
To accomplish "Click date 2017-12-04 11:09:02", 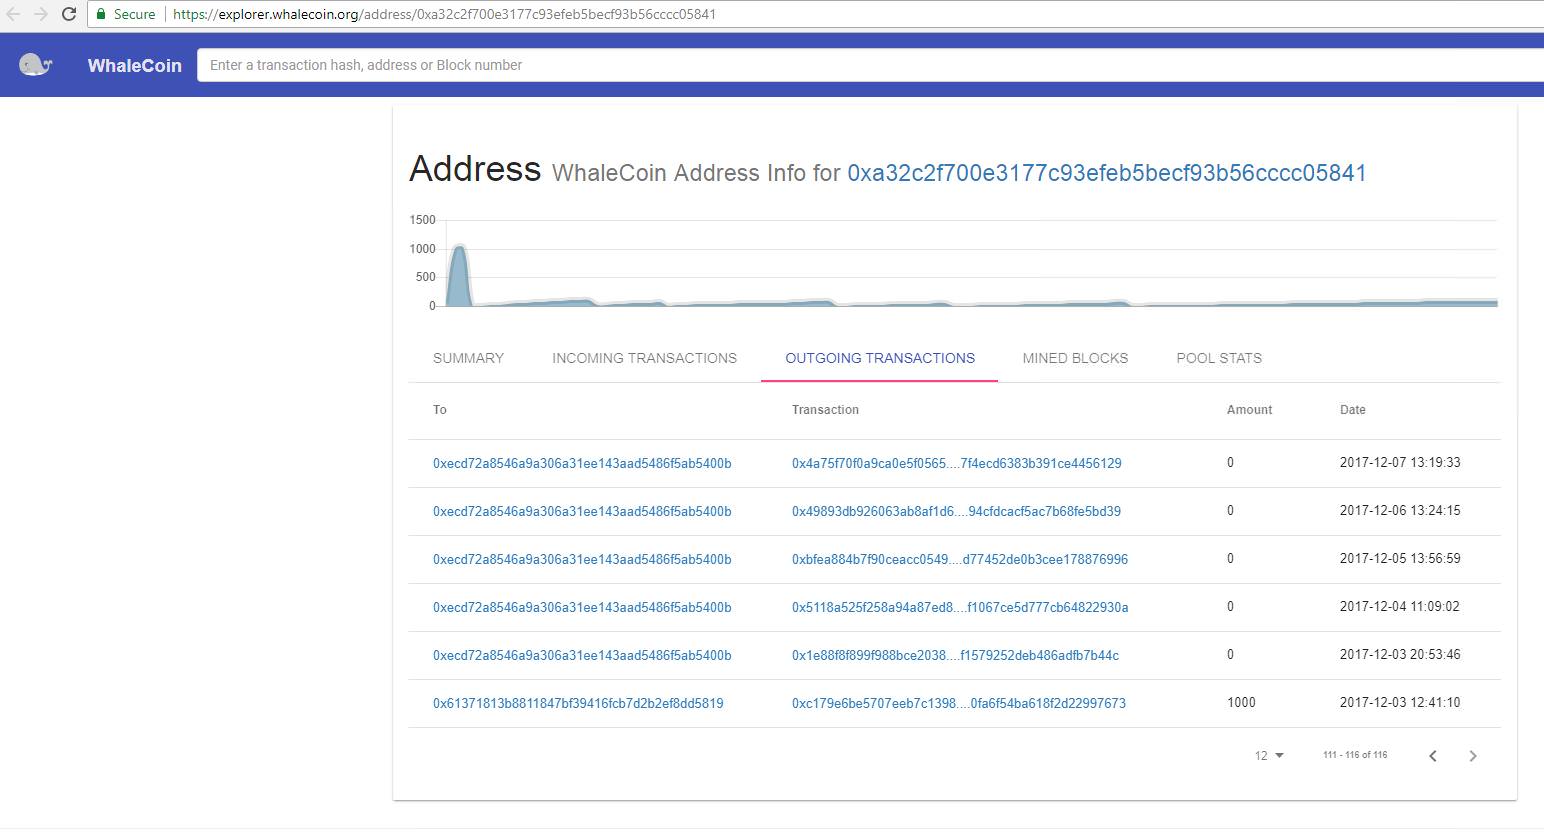I will pyautogui.click(x=1400, y=607).
